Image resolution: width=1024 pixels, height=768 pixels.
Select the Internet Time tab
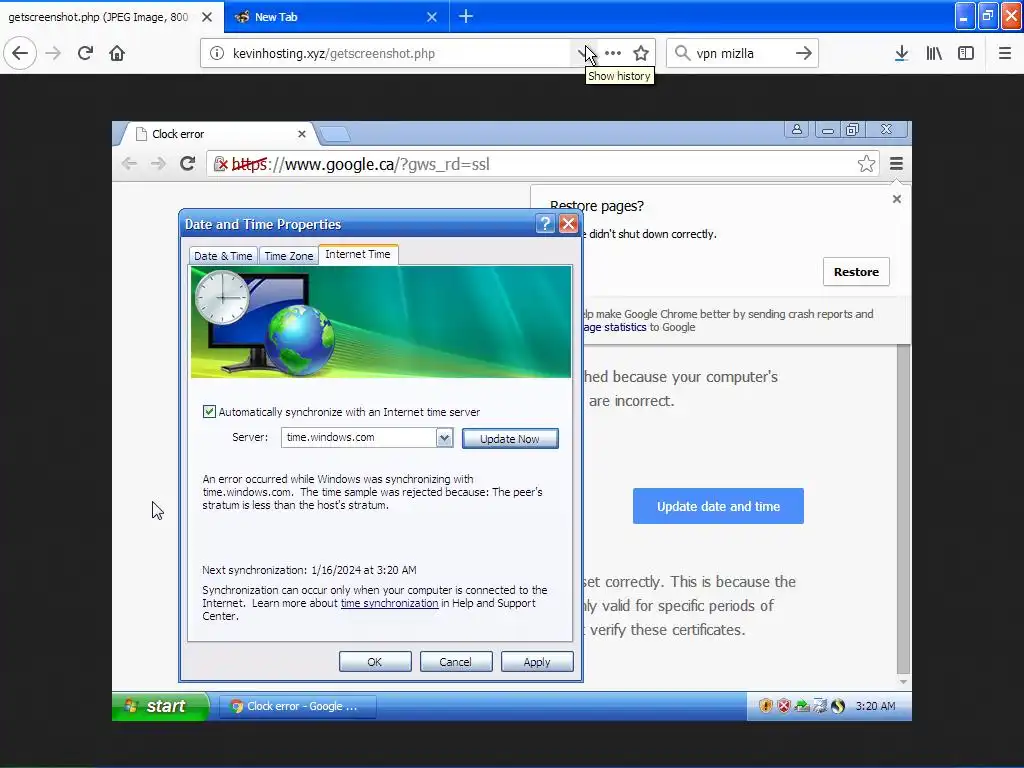358,255
